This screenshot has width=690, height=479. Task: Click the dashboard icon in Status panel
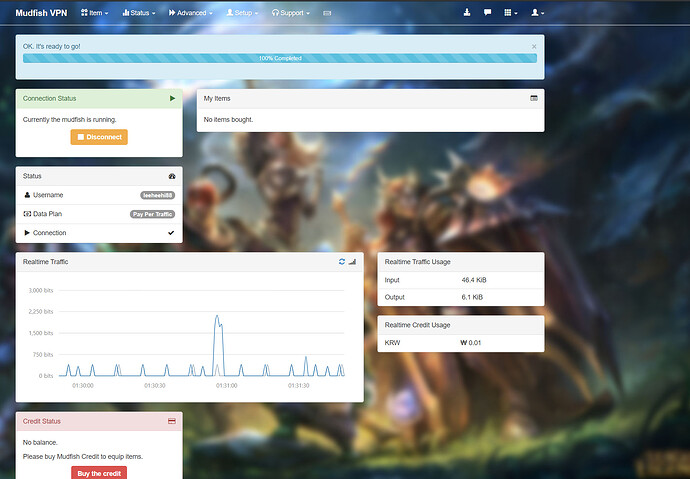pyautogui.click(x=172, y=176)
